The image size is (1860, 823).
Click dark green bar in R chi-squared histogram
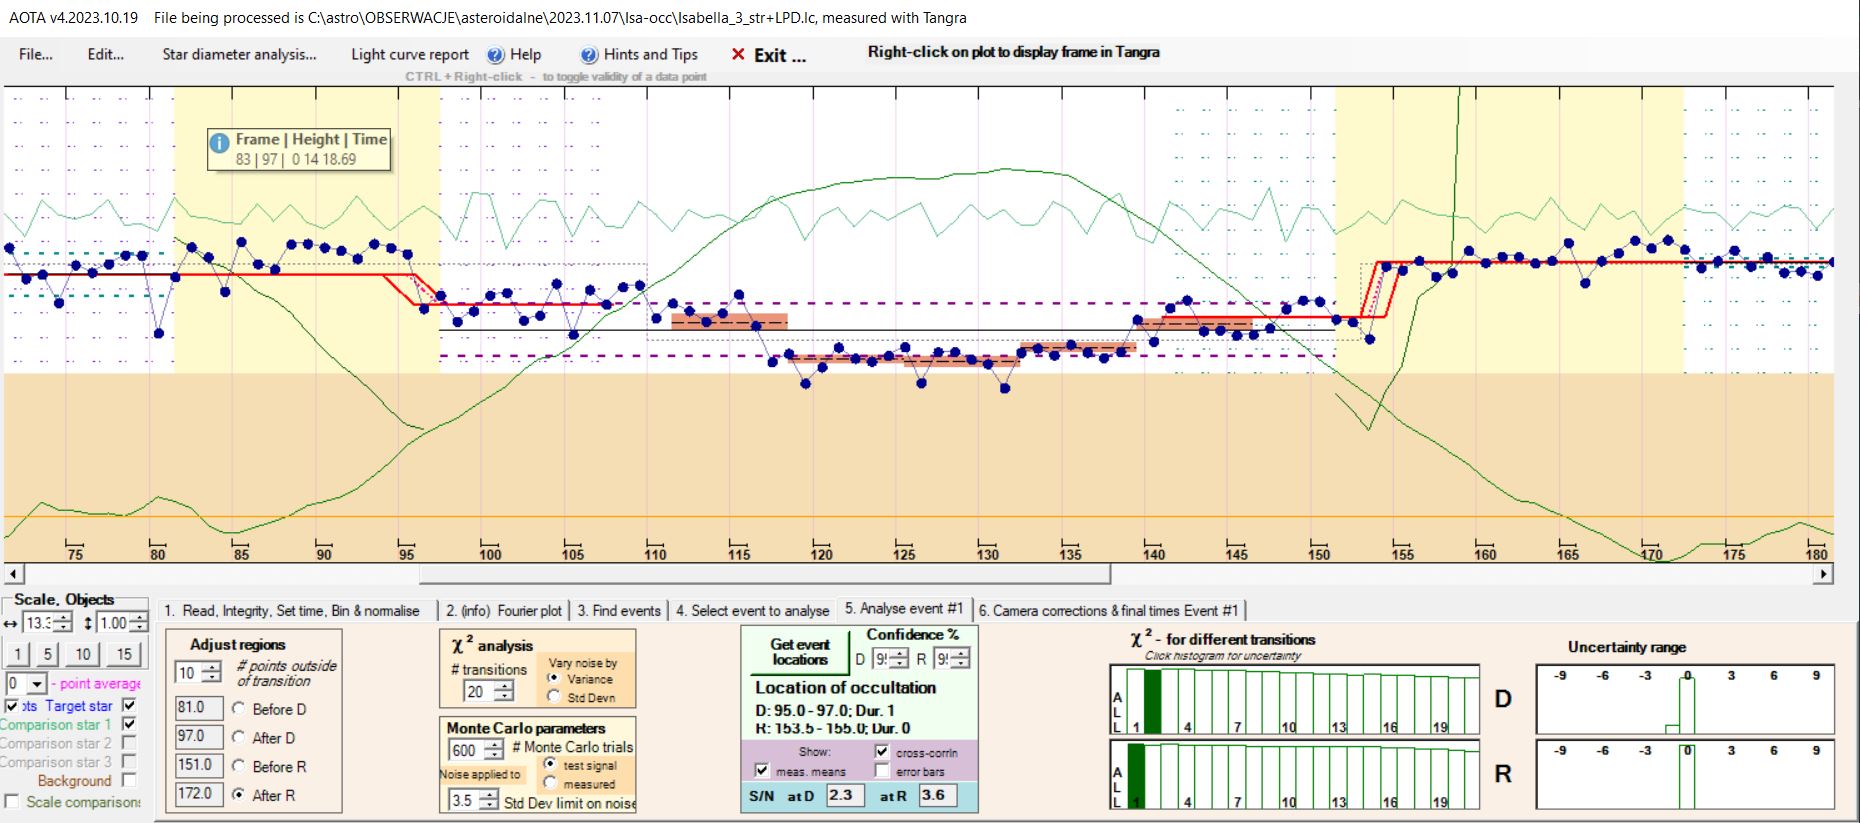click(1136, 775)
